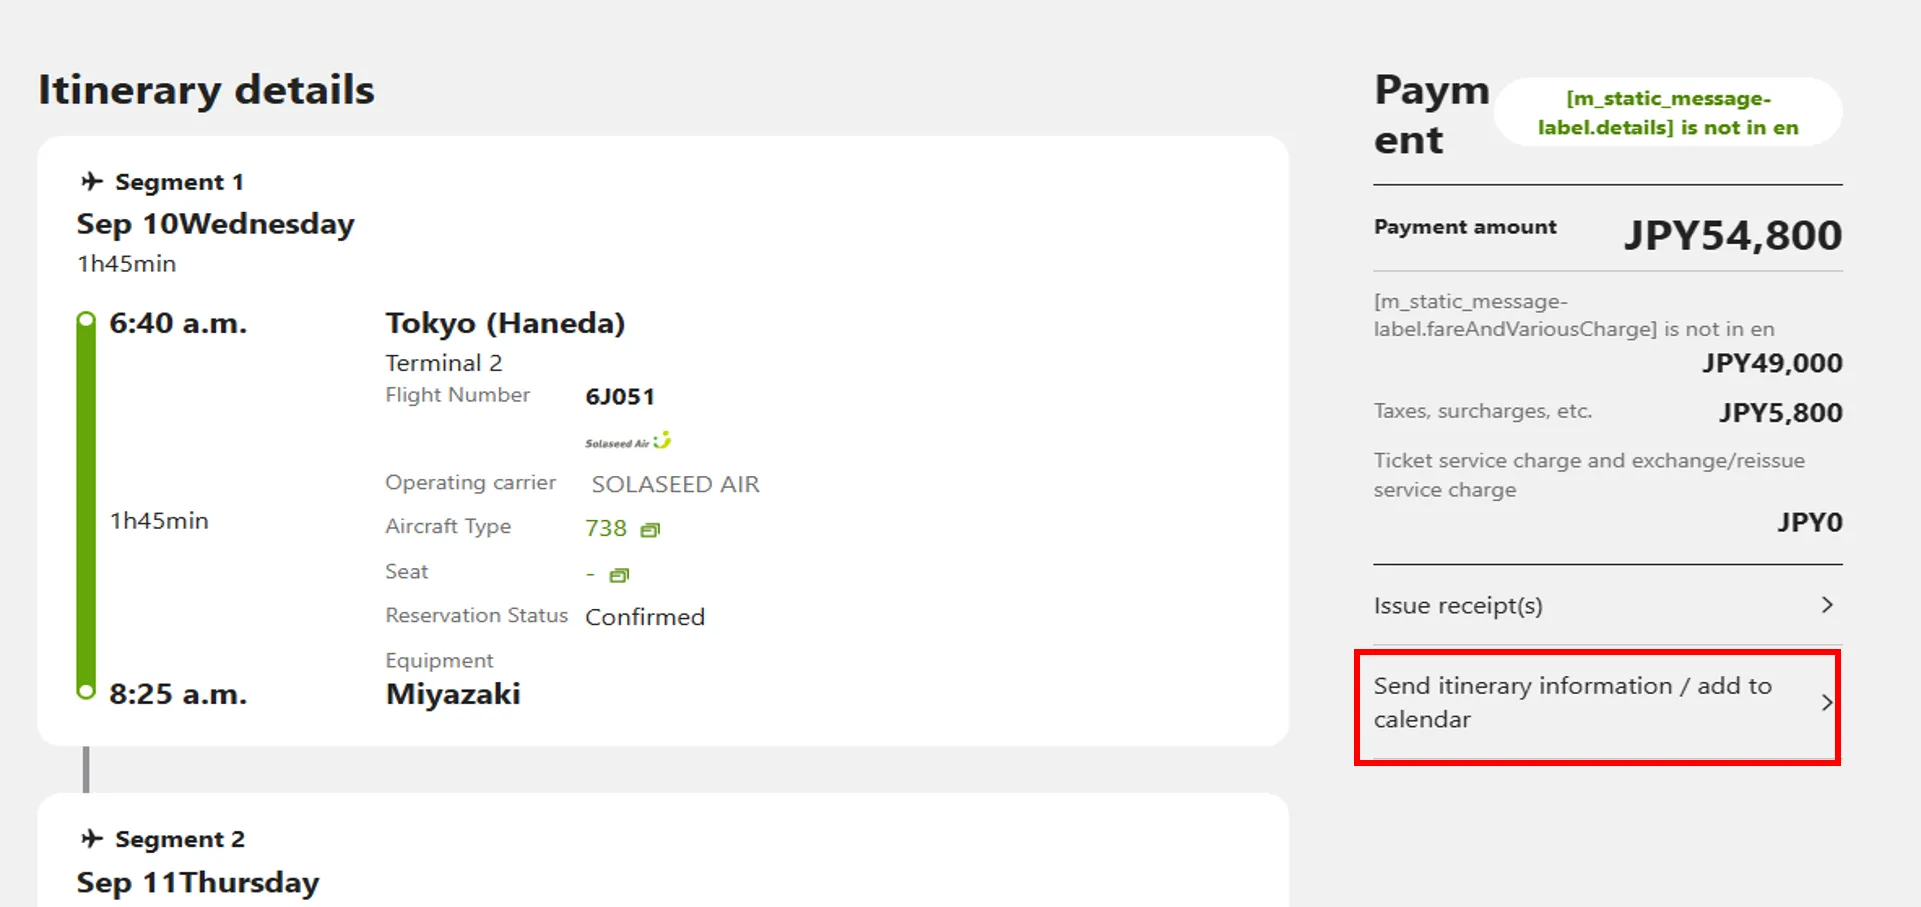Expand Send itinerary information chevron arrow
This screenshot has width=1921, height=907.
(1826, 703)
